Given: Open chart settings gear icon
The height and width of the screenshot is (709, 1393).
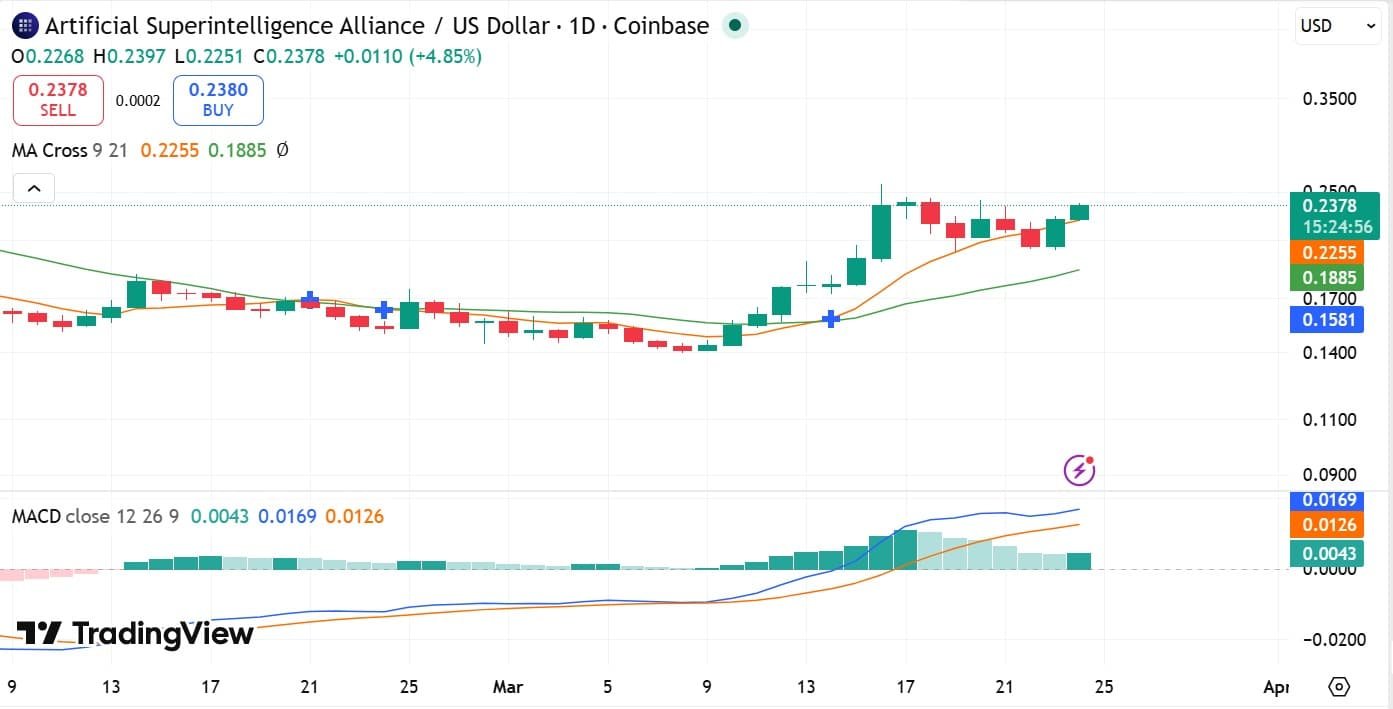Looking at the screenshot, I should point(1339,687).
